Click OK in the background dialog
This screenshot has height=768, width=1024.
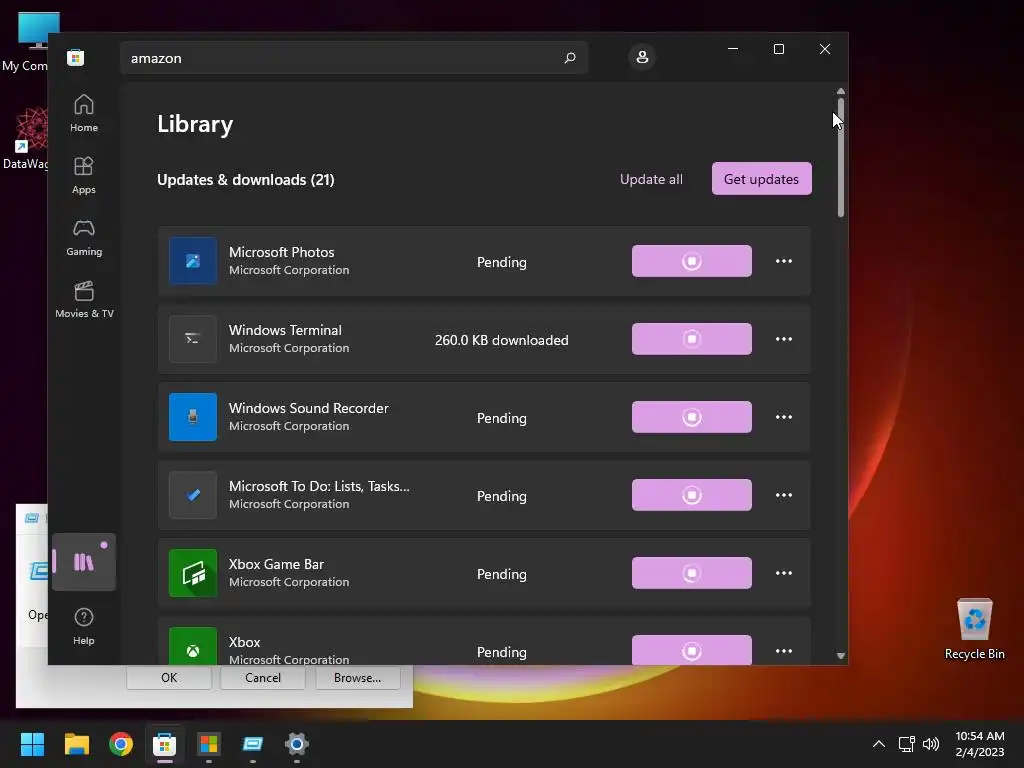point(168,678)
